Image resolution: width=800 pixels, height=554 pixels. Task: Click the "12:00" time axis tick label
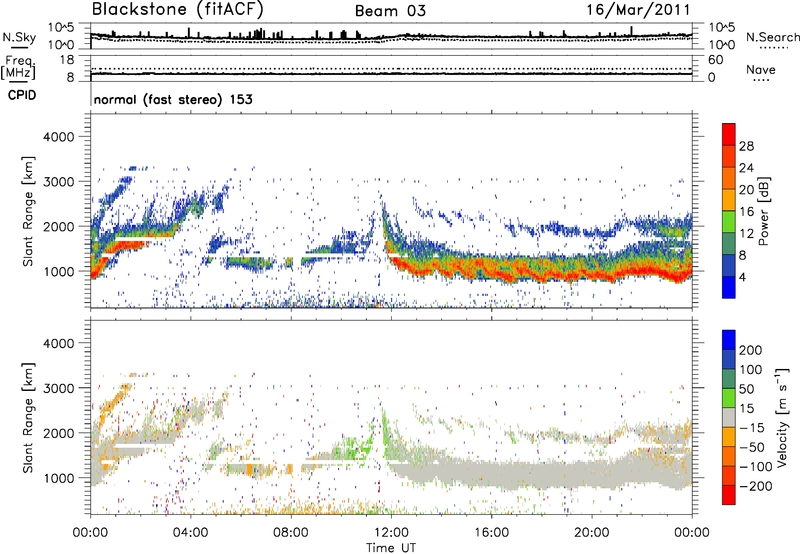(x=391, y=533)
